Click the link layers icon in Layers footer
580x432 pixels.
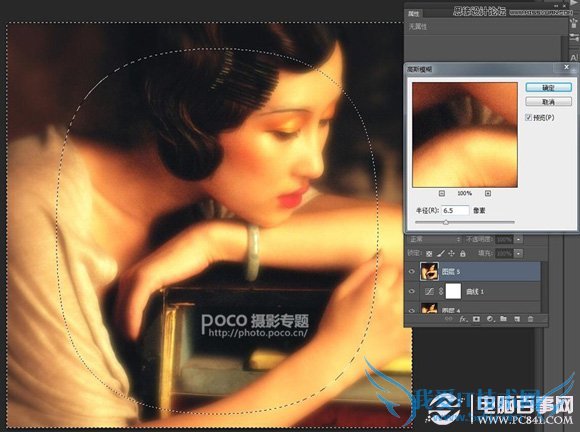(x=448, y=319)
